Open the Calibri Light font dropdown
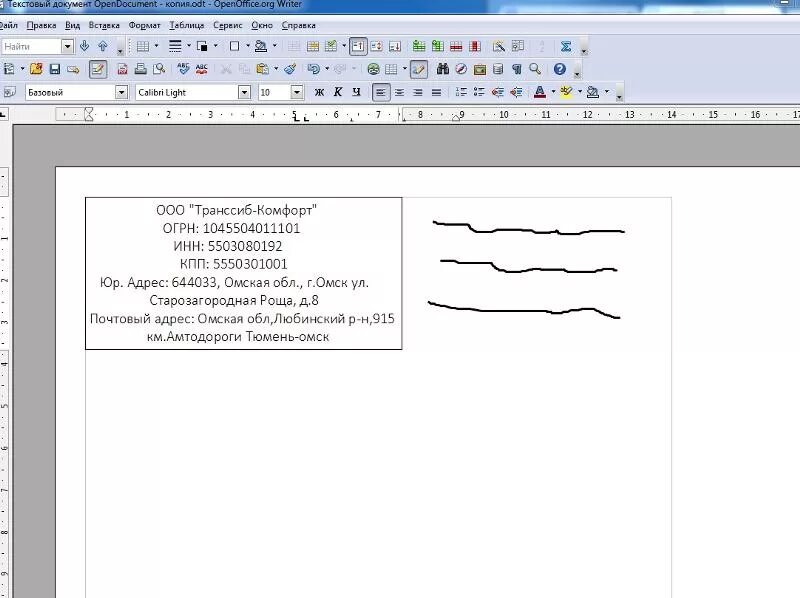This screenshot has height=598, width=800. point(245,92)
